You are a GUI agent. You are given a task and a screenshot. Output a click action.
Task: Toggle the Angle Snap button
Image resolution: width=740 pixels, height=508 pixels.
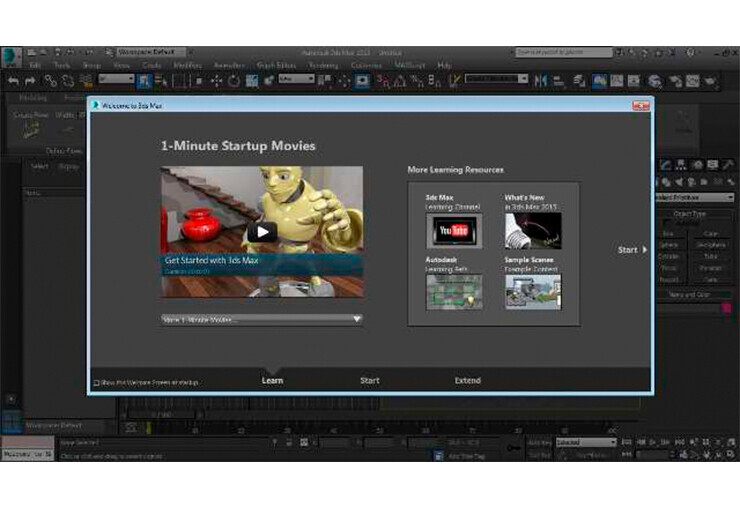(x=400, y=81)
